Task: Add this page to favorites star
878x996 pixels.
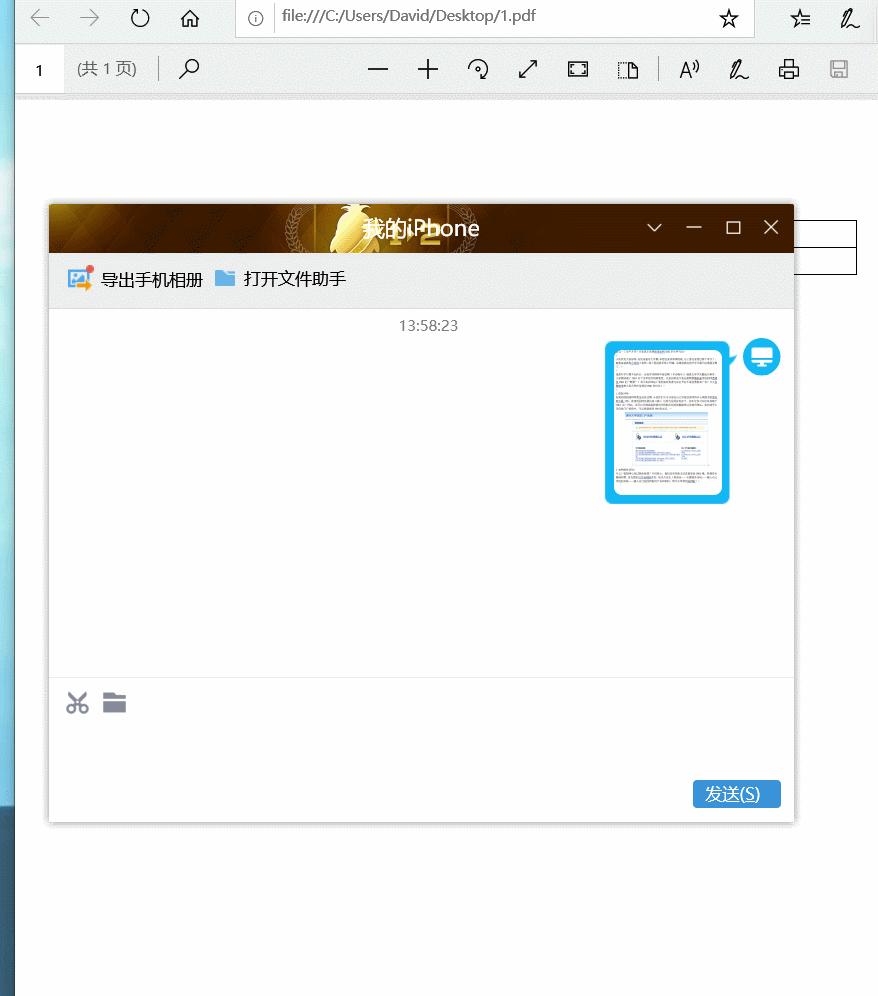Action: point(729,18)
